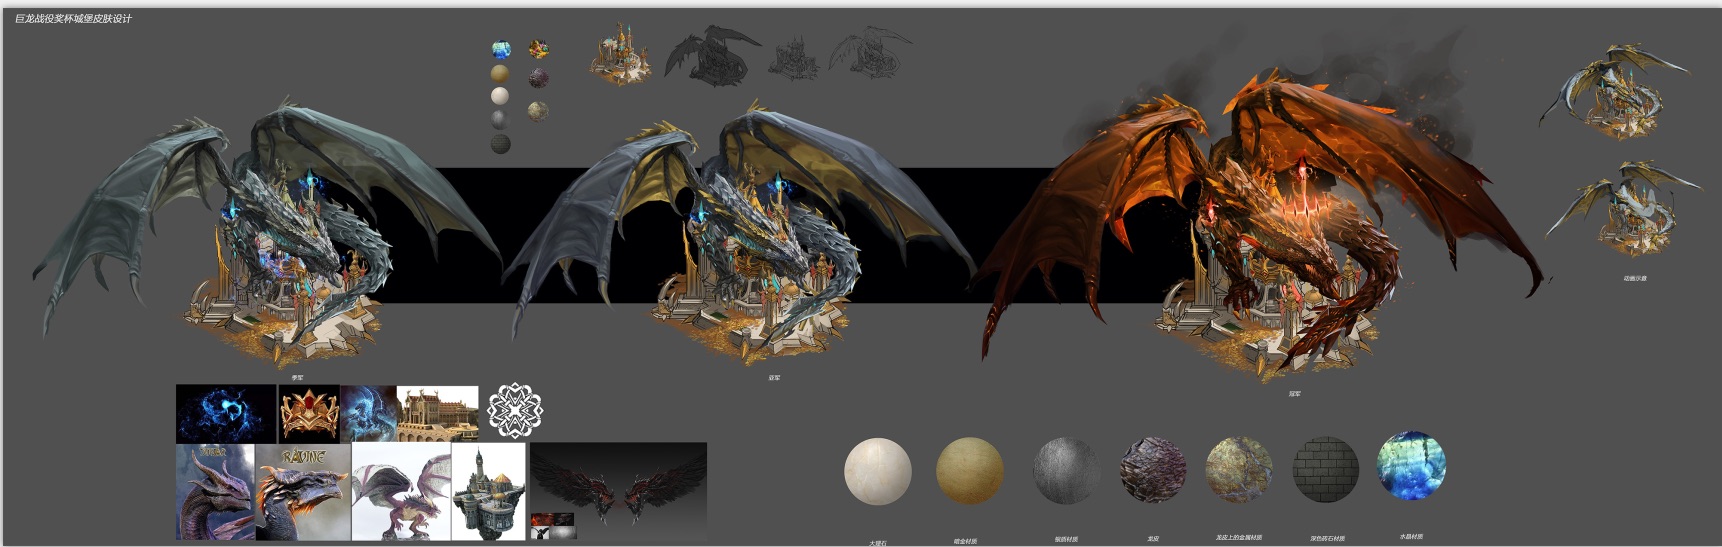Screen dimensions: 1722x547
Task: Click the purple winged dragon figurine photo
Action: [x=401, y=492]
